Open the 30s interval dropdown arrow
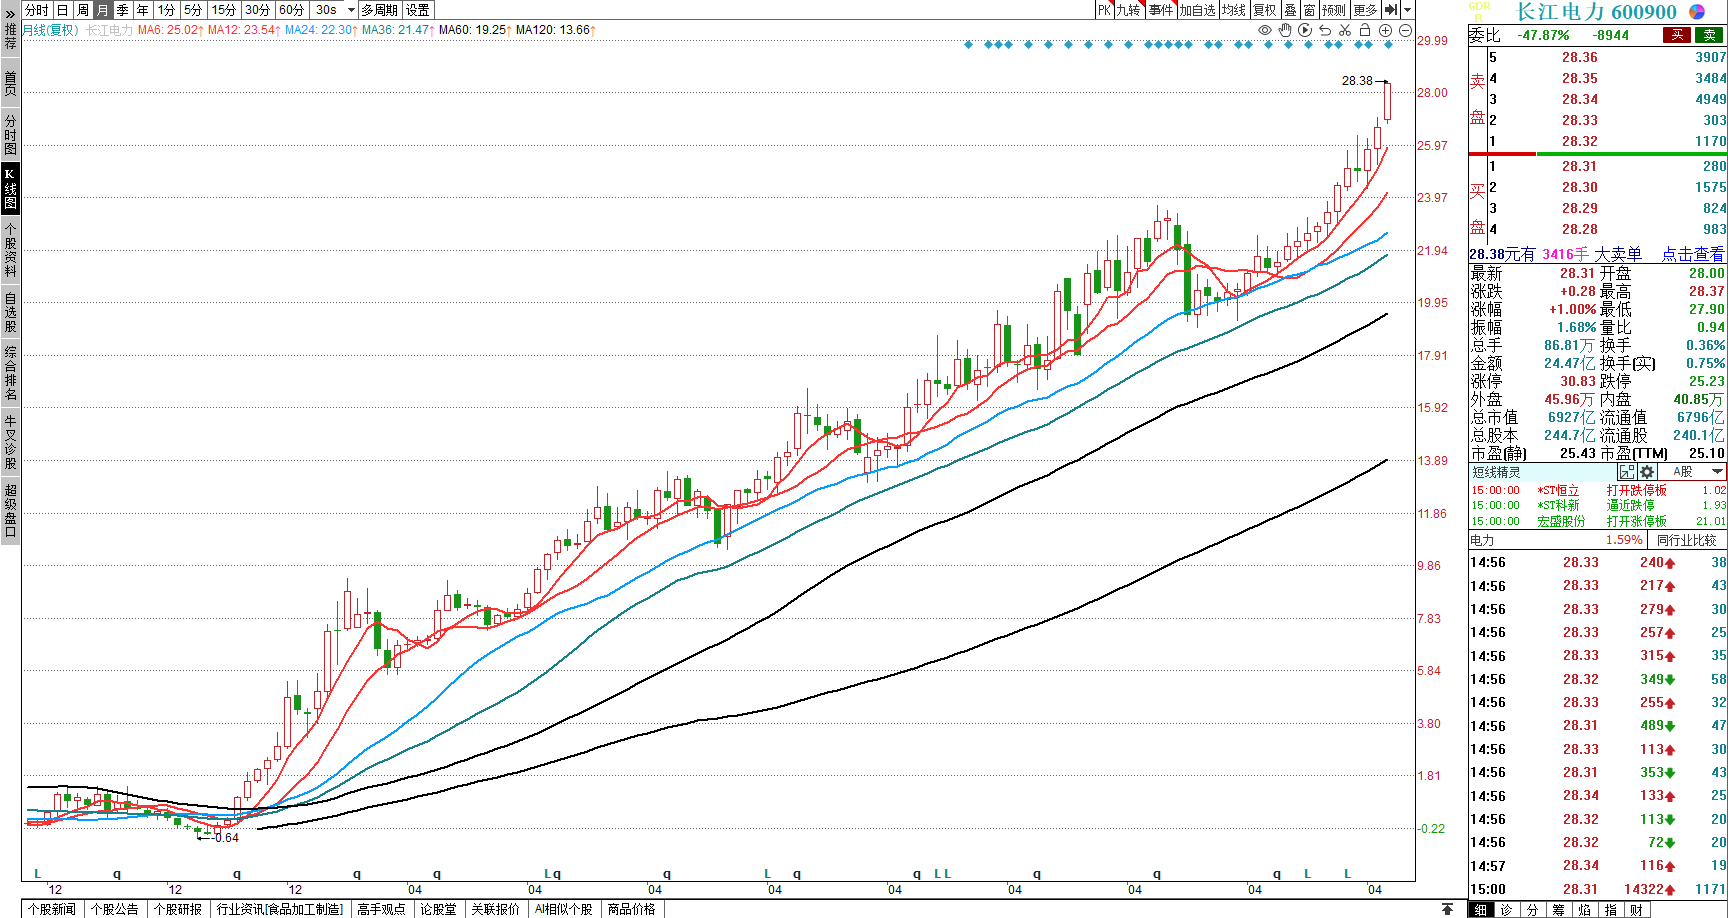The image size is (1728, 918). (351, 10)
